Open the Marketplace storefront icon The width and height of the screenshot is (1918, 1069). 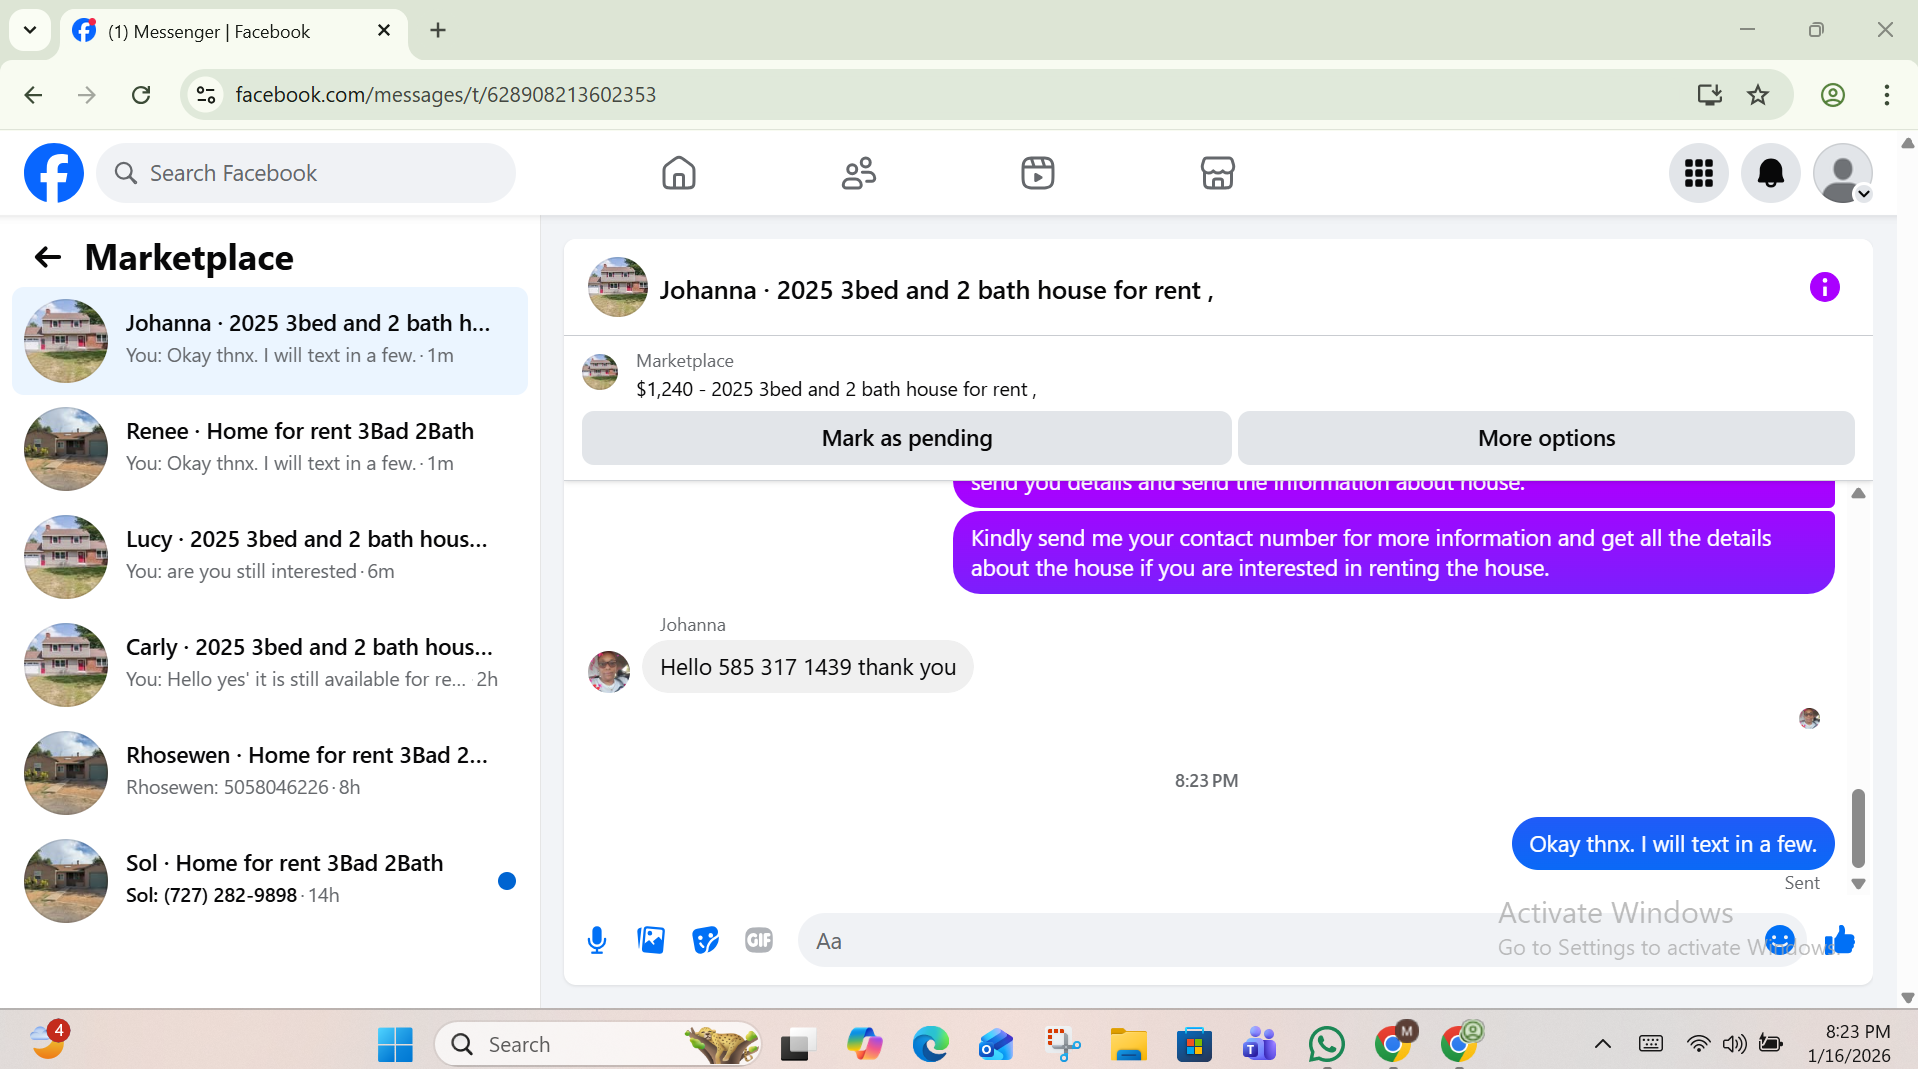pos(1217,173)
